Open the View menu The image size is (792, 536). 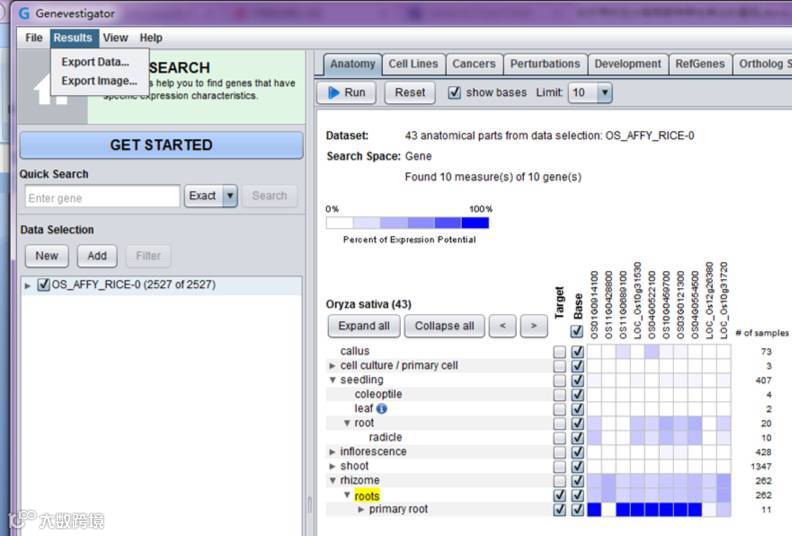point(116,38)
